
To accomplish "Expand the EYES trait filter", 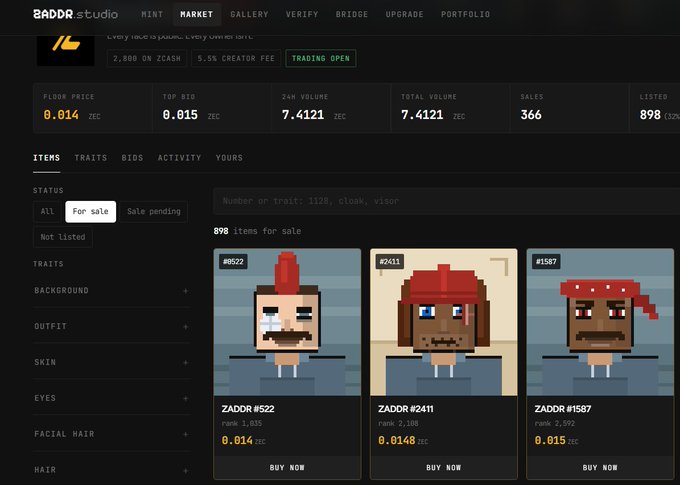I will coord(111,398).
